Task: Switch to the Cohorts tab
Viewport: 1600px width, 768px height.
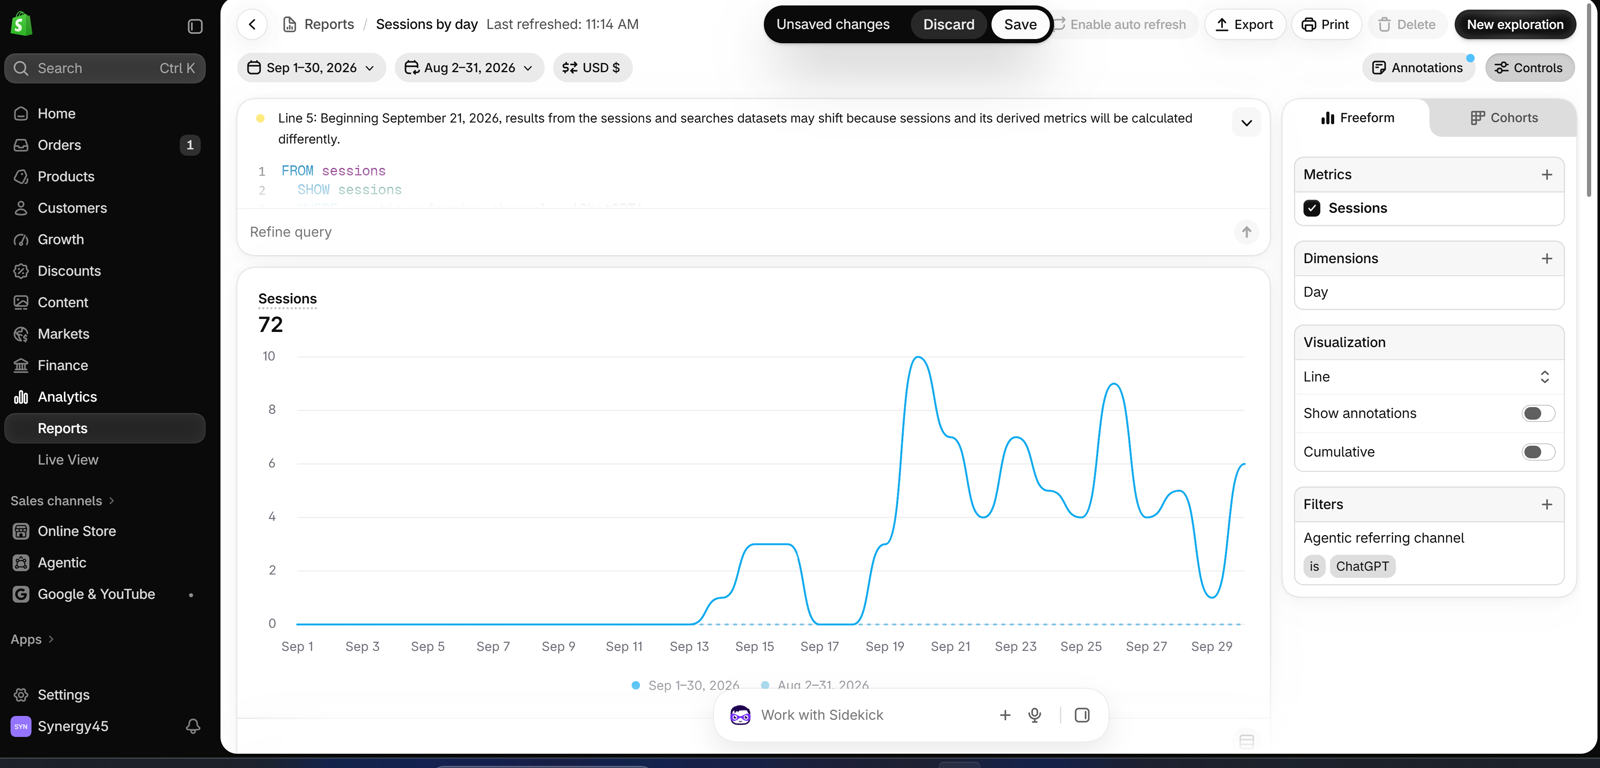Action: (x=1503, y=118)
